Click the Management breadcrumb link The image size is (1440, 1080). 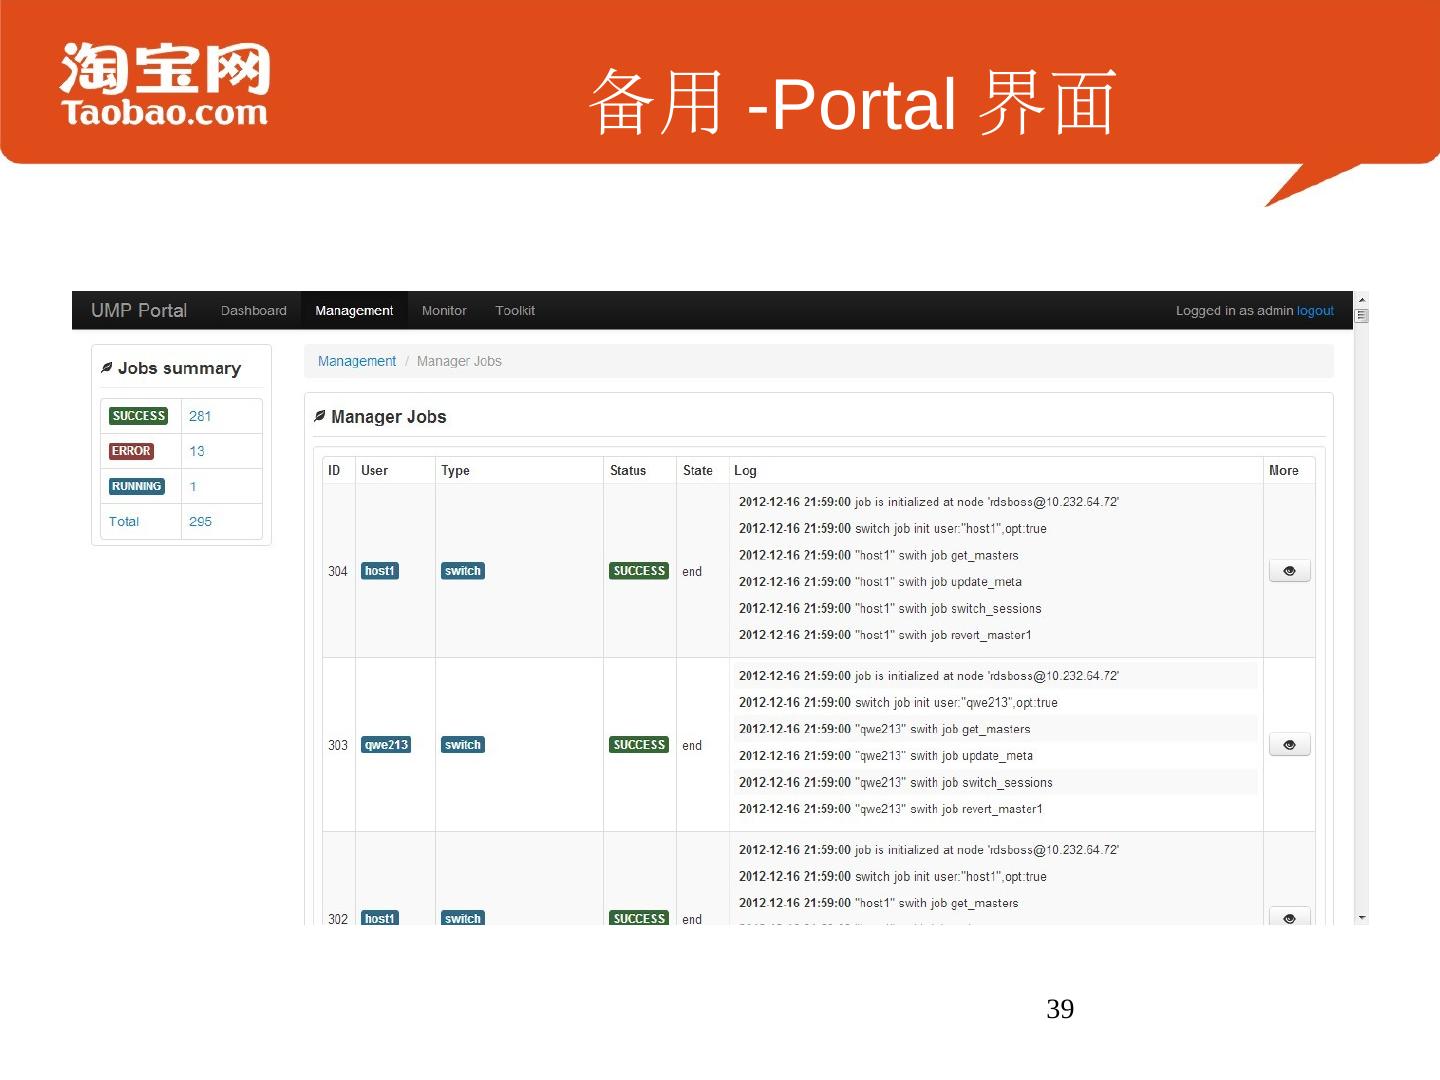357,361
